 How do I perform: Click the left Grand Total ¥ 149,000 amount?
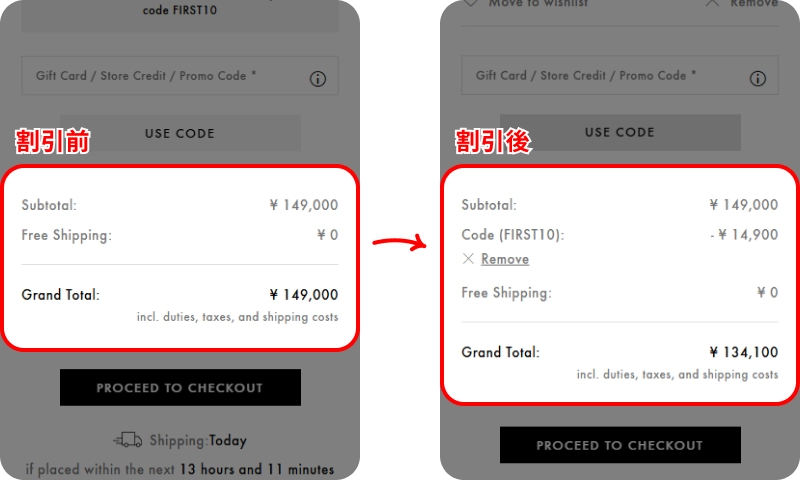tap(304, 295)
